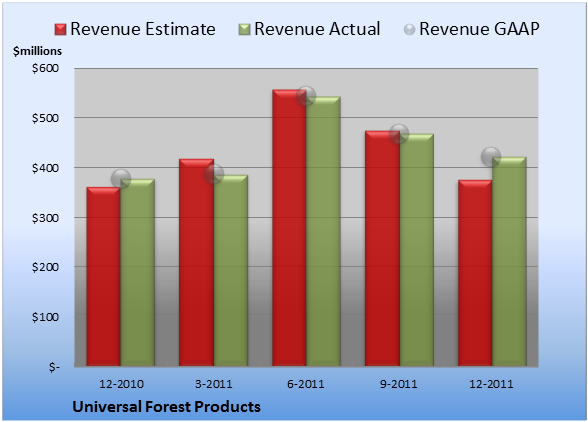This screenshot has height=422, width=588.
Task: Click the '$500' axis value
Action: pyautogui.click(x=45, y=118)
